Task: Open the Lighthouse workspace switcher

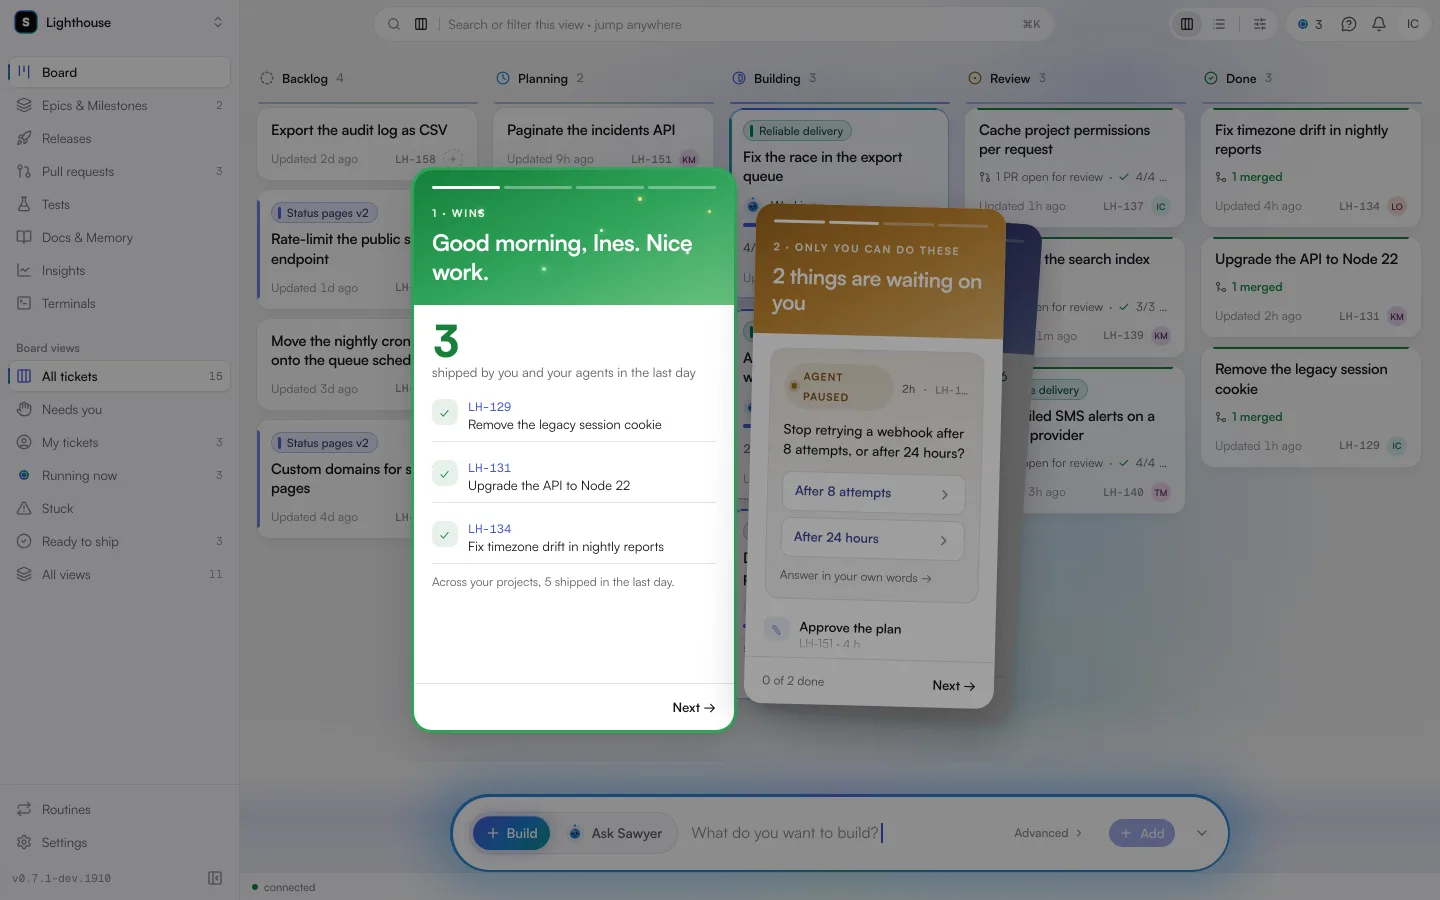Action: pyautogui.click(x=119, y=22)
